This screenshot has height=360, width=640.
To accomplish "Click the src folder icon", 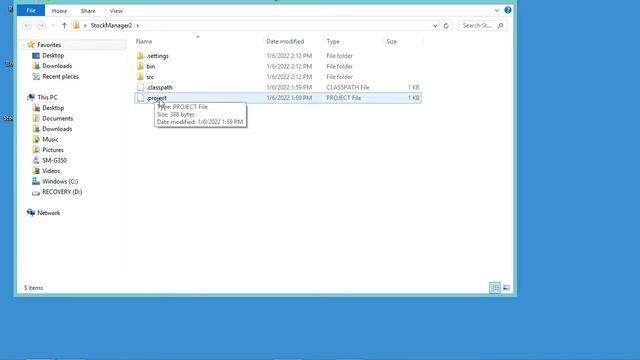I will tap(140, 77).
